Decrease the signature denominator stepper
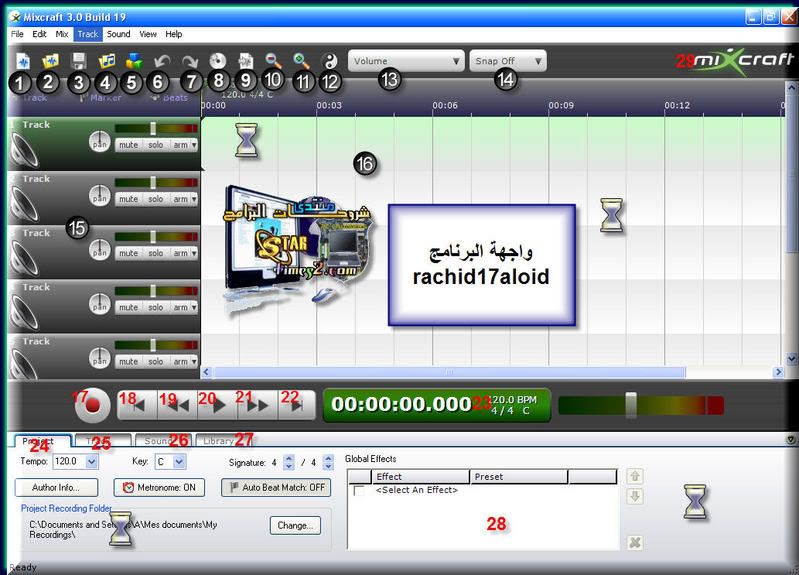799x575 pixels. pos(329,466)
